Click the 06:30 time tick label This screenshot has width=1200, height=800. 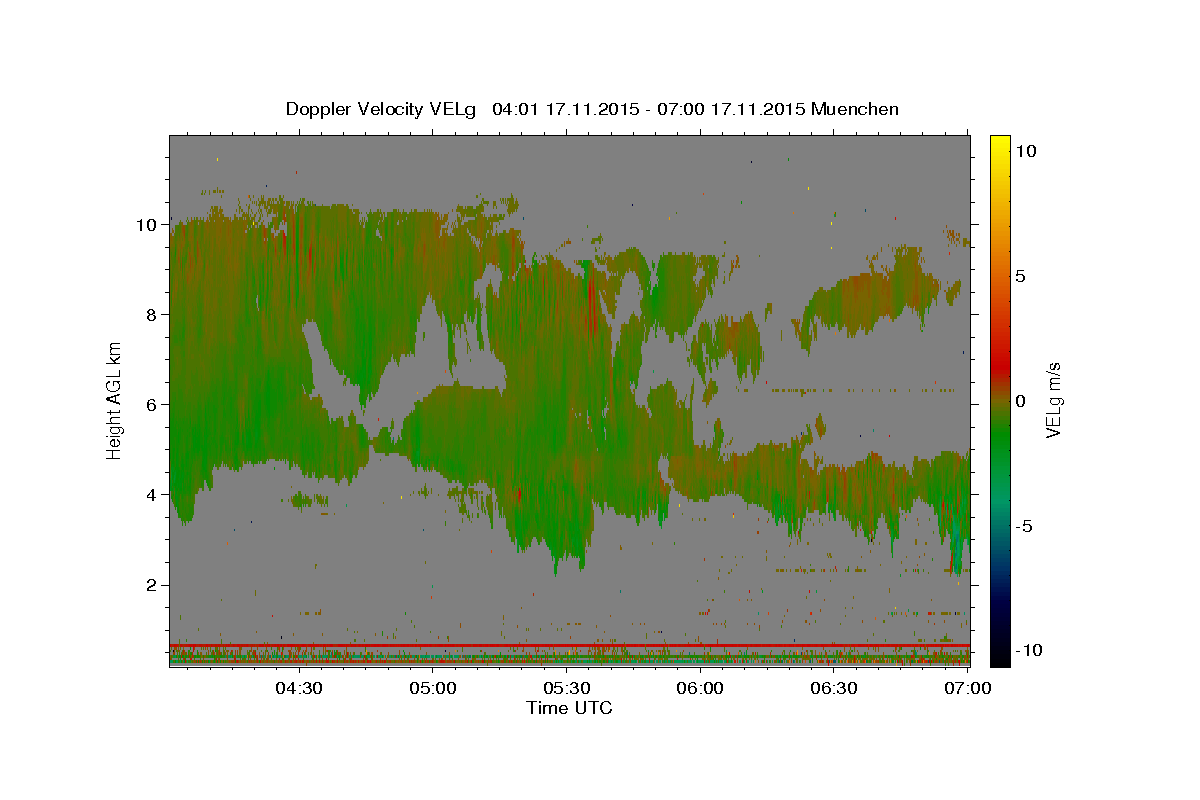tap(834, 688)
